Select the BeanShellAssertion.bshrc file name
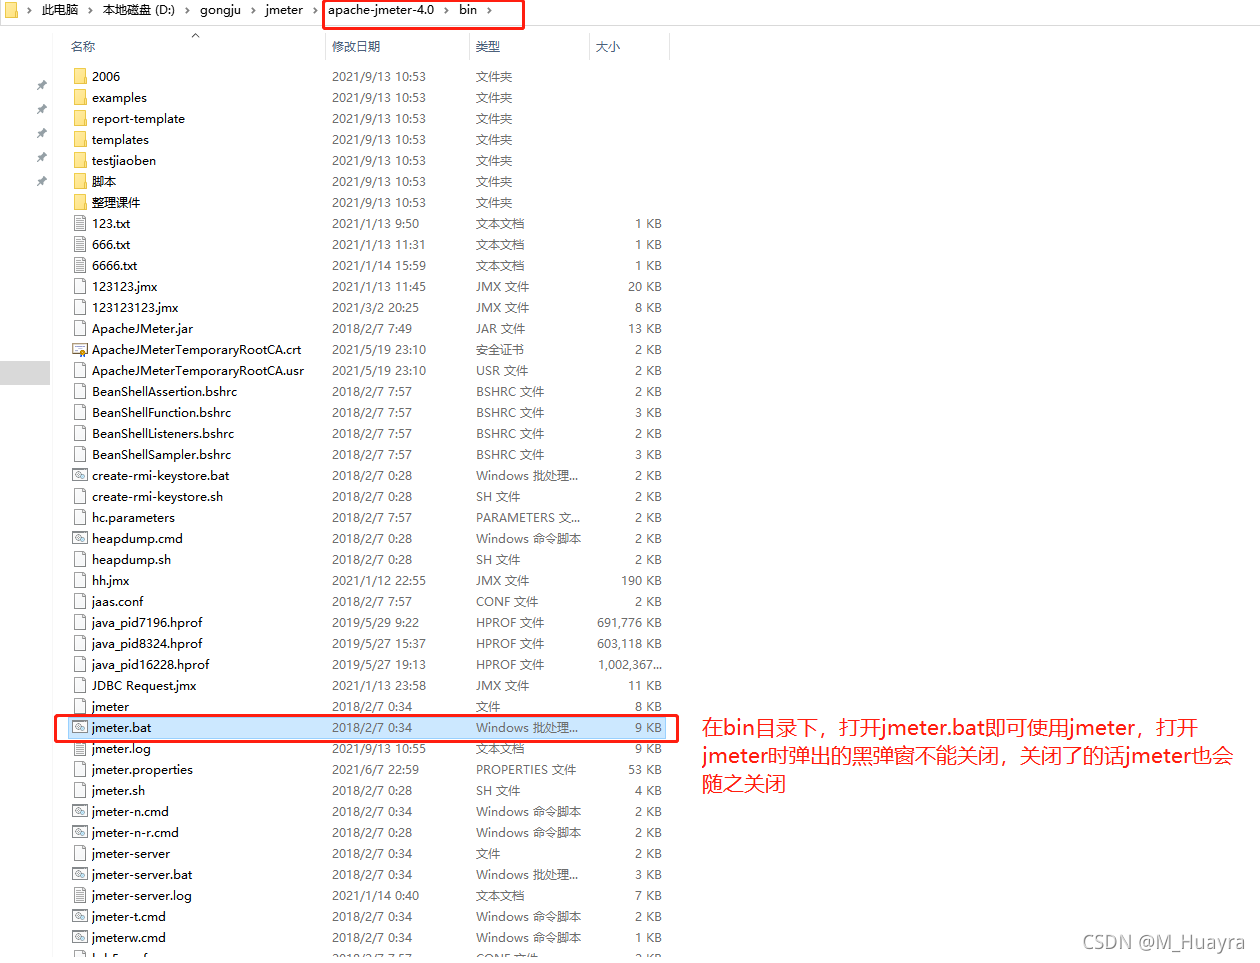 pyautogui.click(x=165, y=391)
